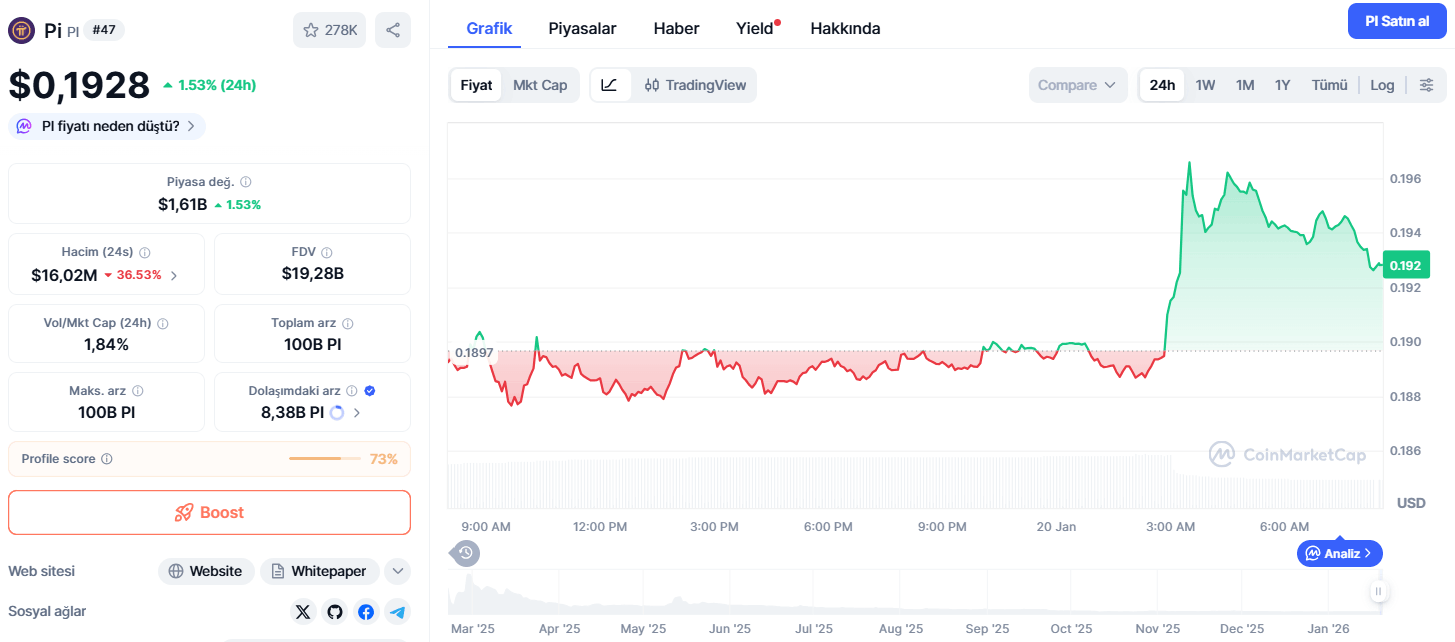Click the info icon beside Toplam arz
This screenshot has height=642, width=1455.
tap(348, 324)
